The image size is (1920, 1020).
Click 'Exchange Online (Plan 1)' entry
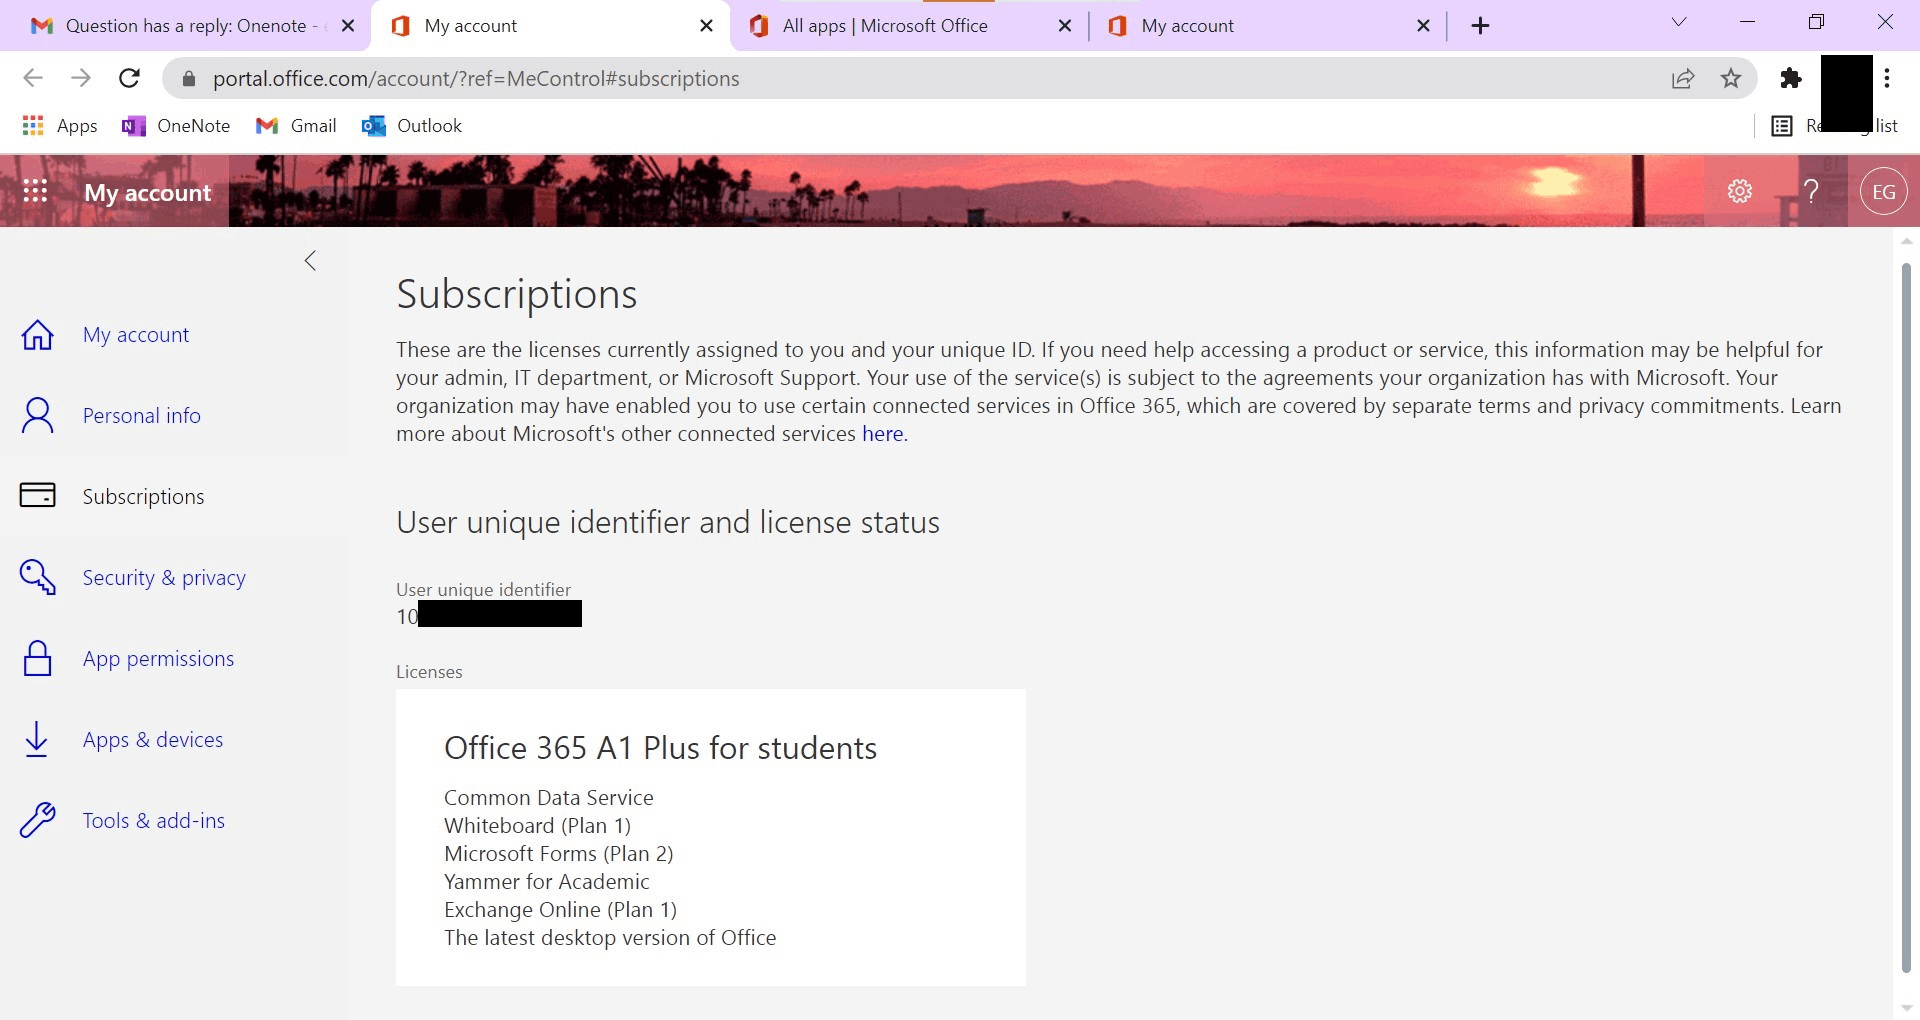coord(561,910)
